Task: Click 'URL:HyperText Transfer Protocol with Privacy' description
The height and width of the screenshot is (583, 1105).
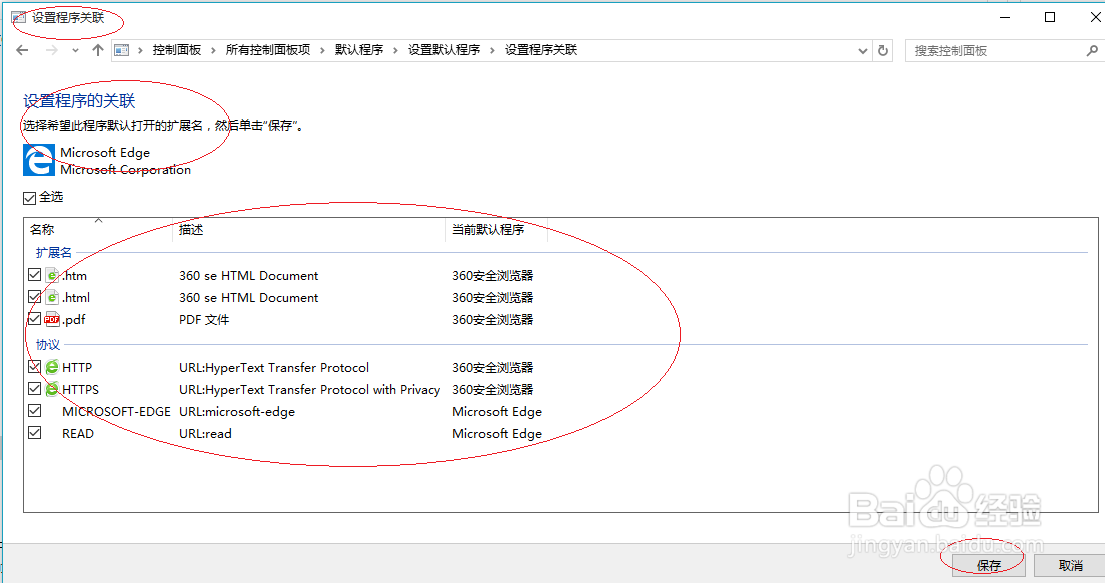Action: (309, 390)
